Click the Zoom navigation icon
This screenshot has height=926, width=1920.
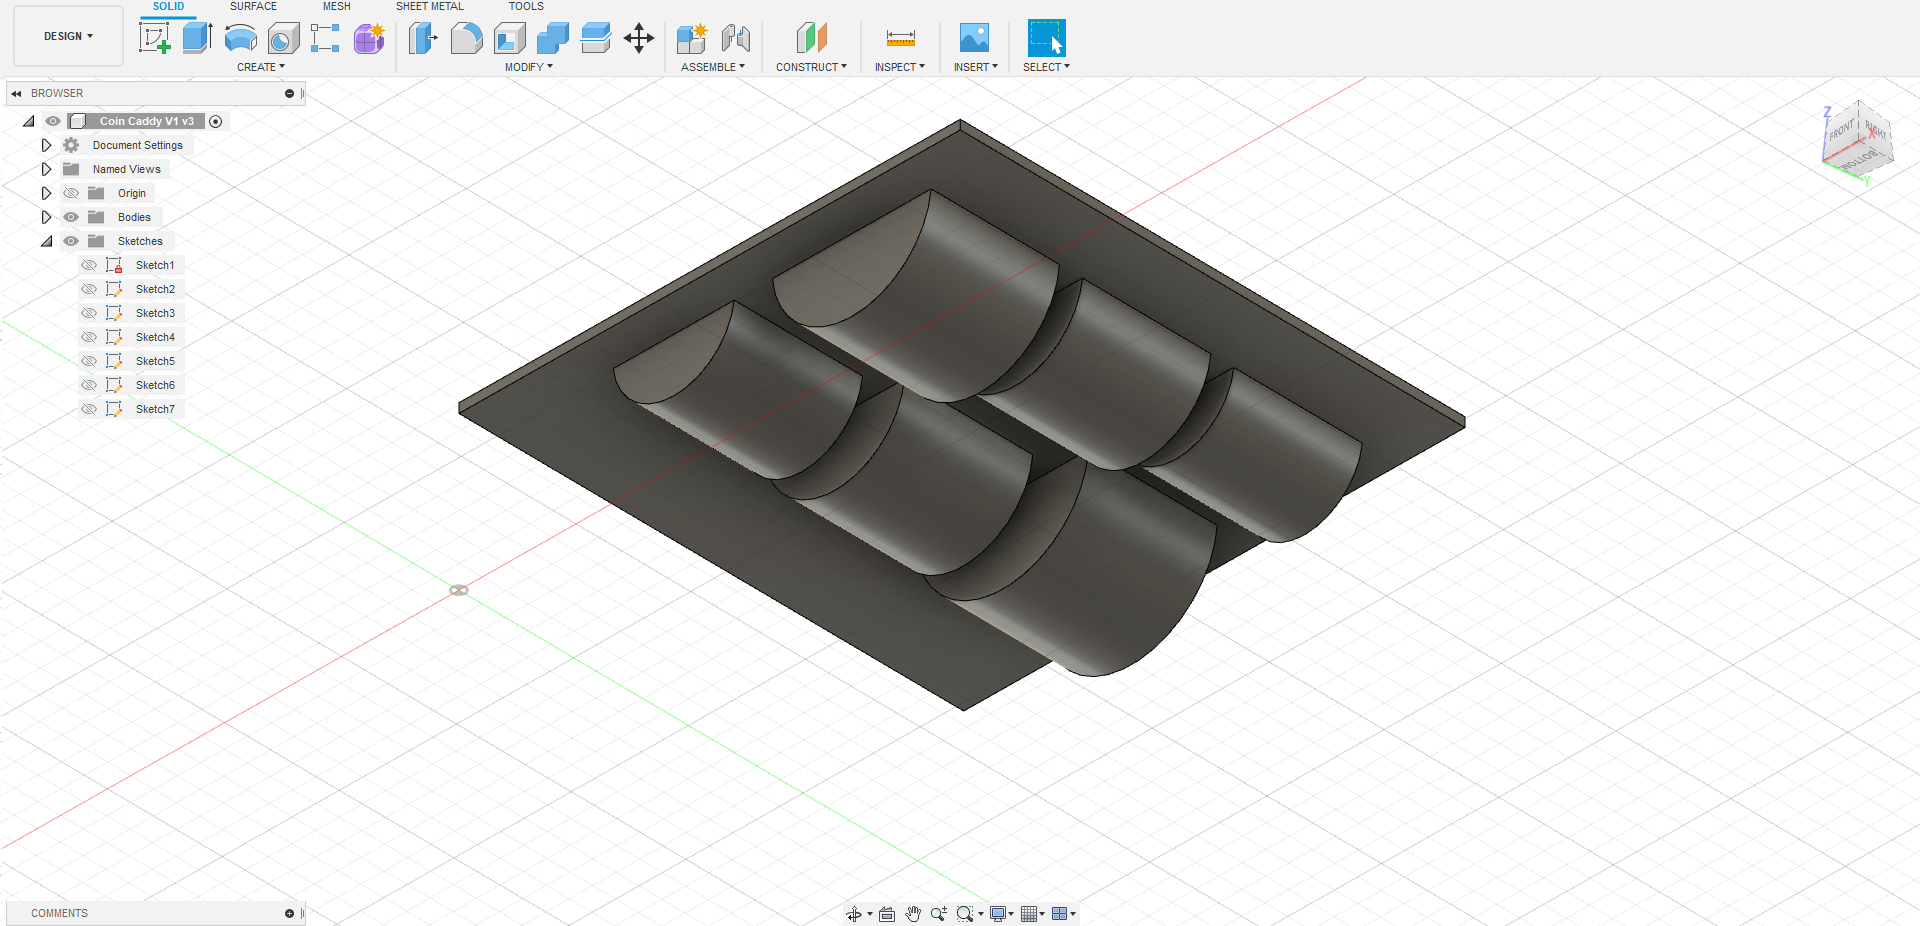[x=938, y=914]
